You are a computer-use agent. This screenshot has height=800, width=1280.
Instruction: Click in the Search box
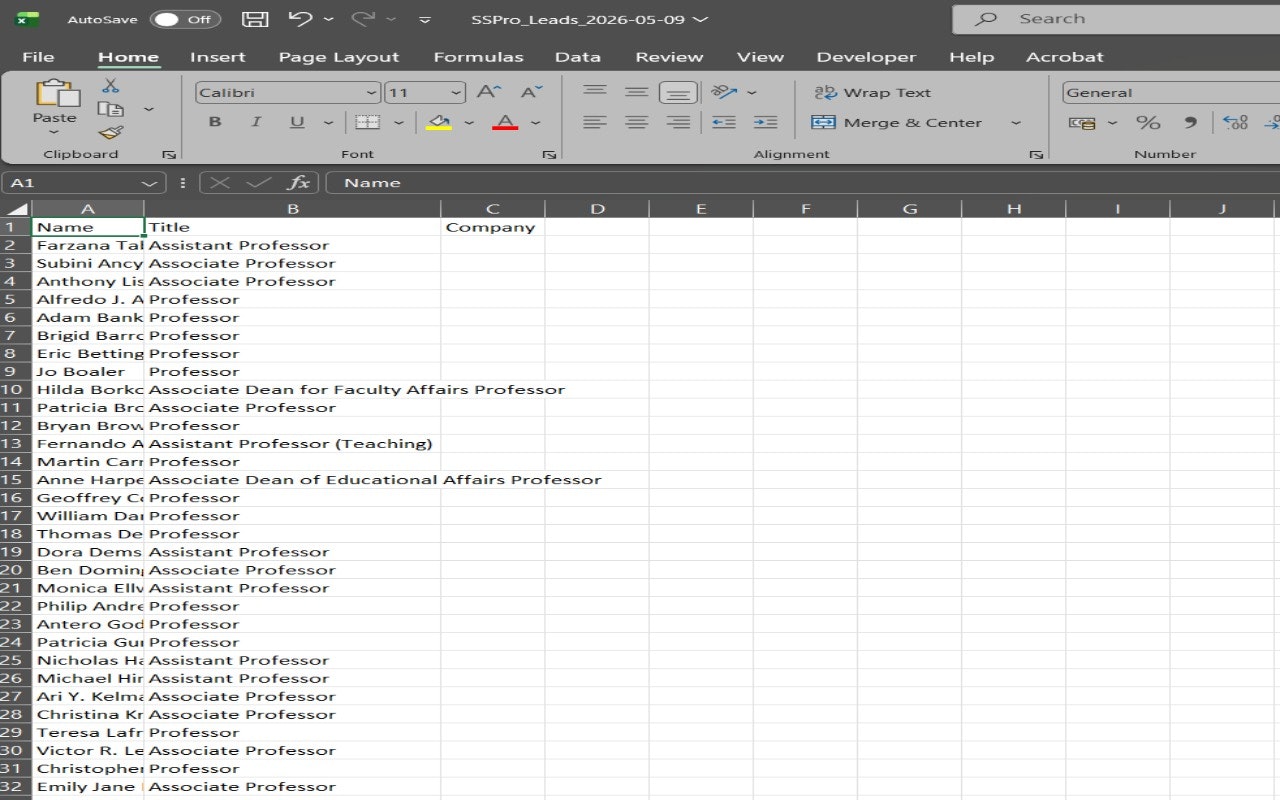1116,19
